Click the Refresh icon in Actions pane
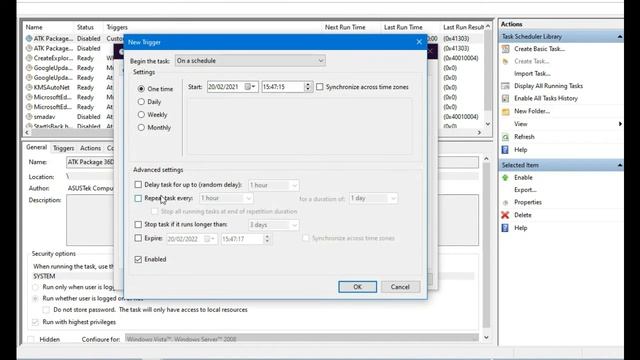This screenshot has height=360, width=640. 505,137
